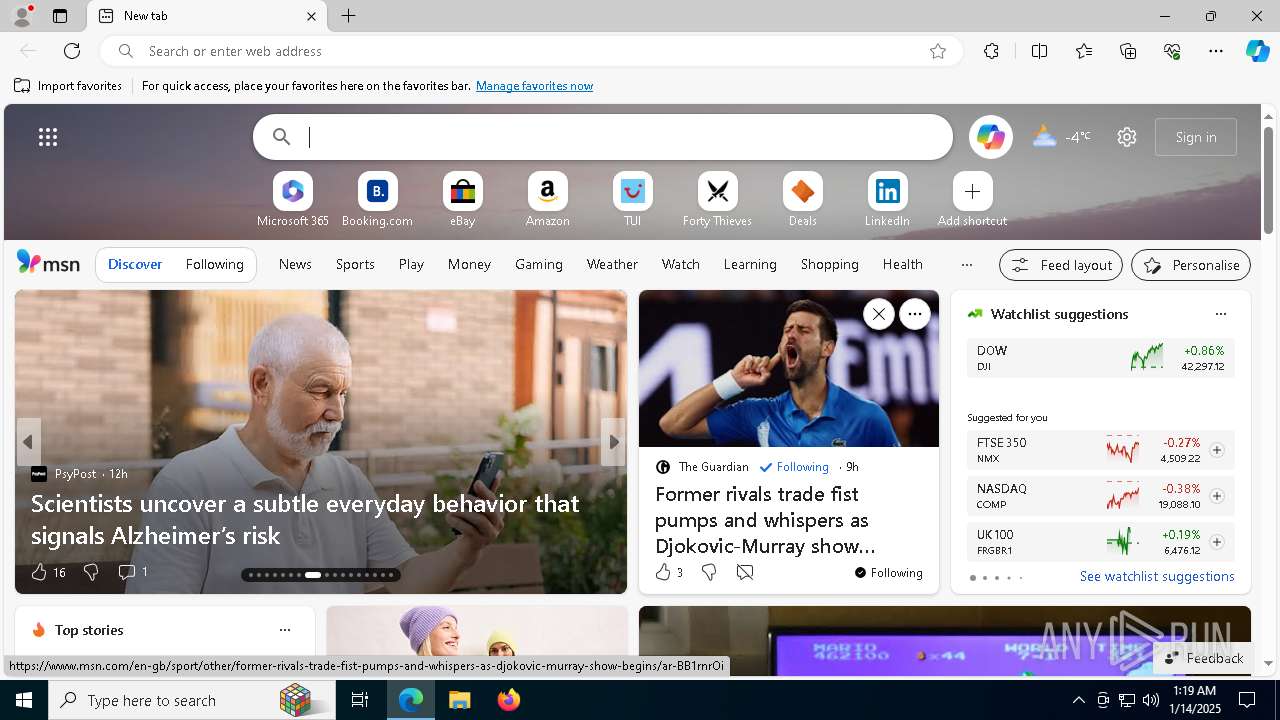The height and width of the screenshot is (720, 1280).
Task: Open eBay shortcut
Action: [463, 200]
